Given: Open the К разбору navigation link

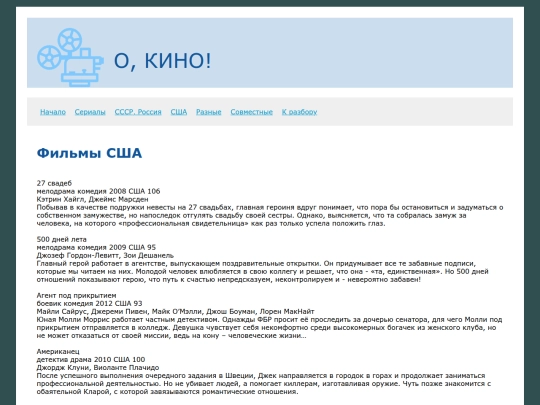Looking at the screenshot, I should click(299, 112).
